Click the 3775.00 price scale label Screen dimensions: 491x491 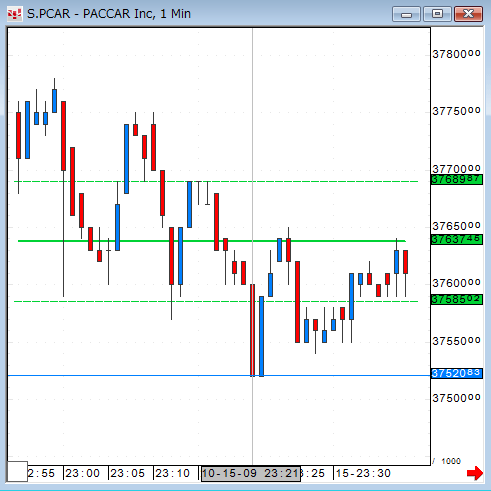point(456,111)
